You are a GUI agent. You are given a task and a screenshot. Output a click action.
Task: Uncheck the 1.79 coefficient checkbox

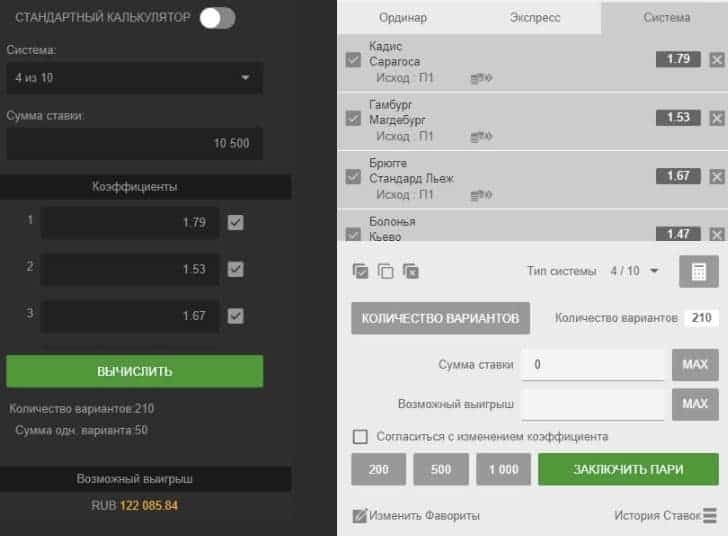(x=235, y=222)
